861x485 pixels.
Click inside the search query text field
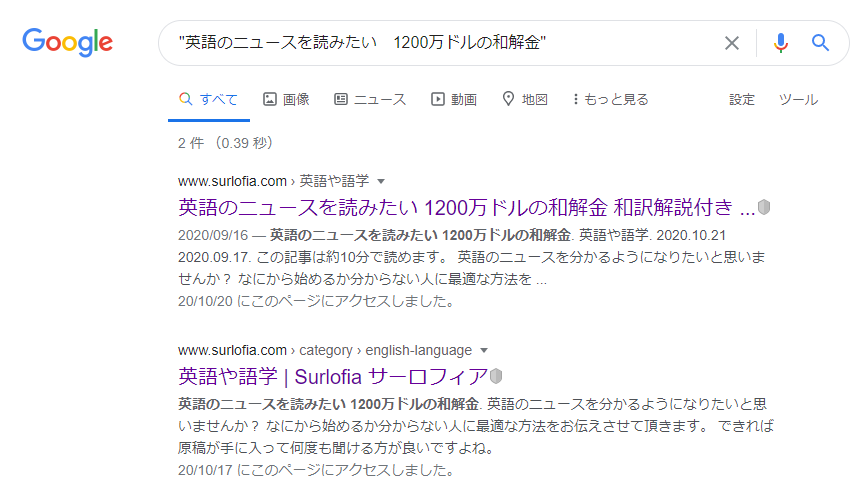[440, 43]
